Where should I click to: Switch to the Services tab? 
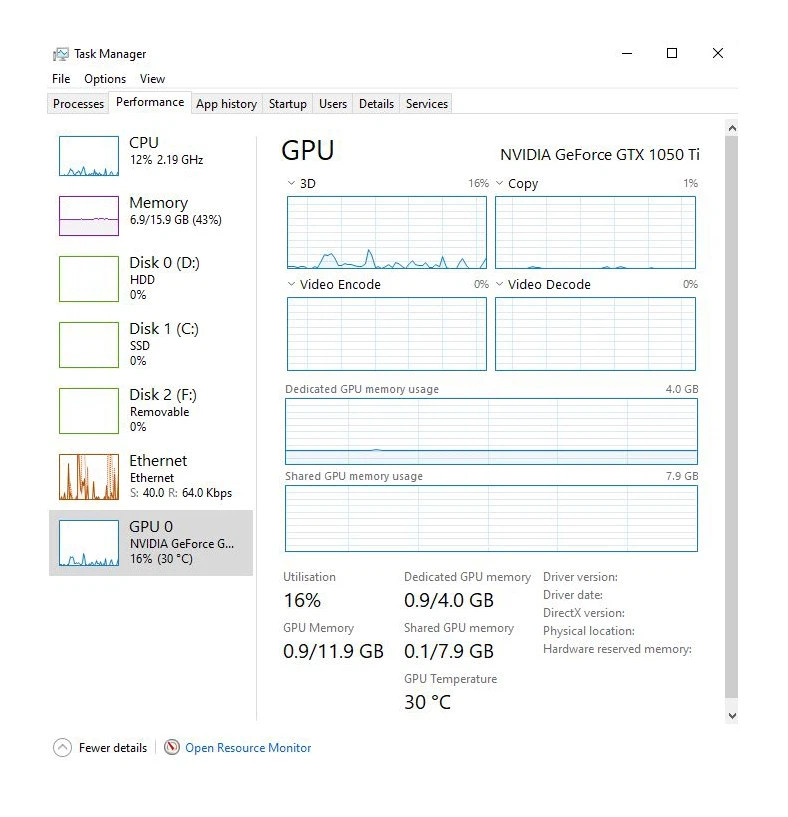[427, 104]
